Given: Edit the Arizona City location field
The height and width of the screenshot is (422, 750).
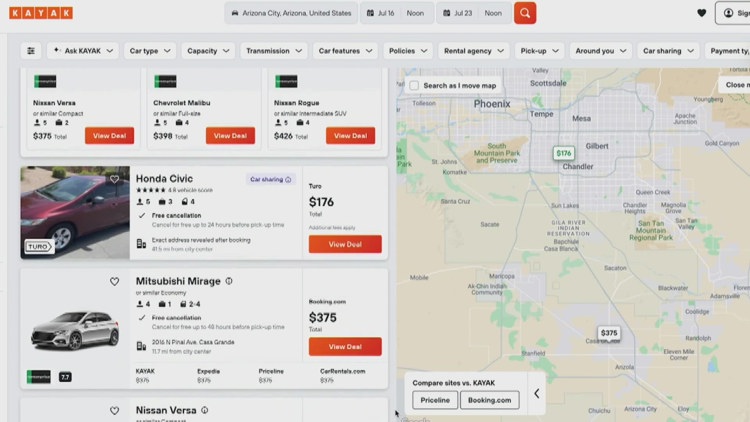Looking at the screenshot, I should pyautogui.click(x=291, y=13).
